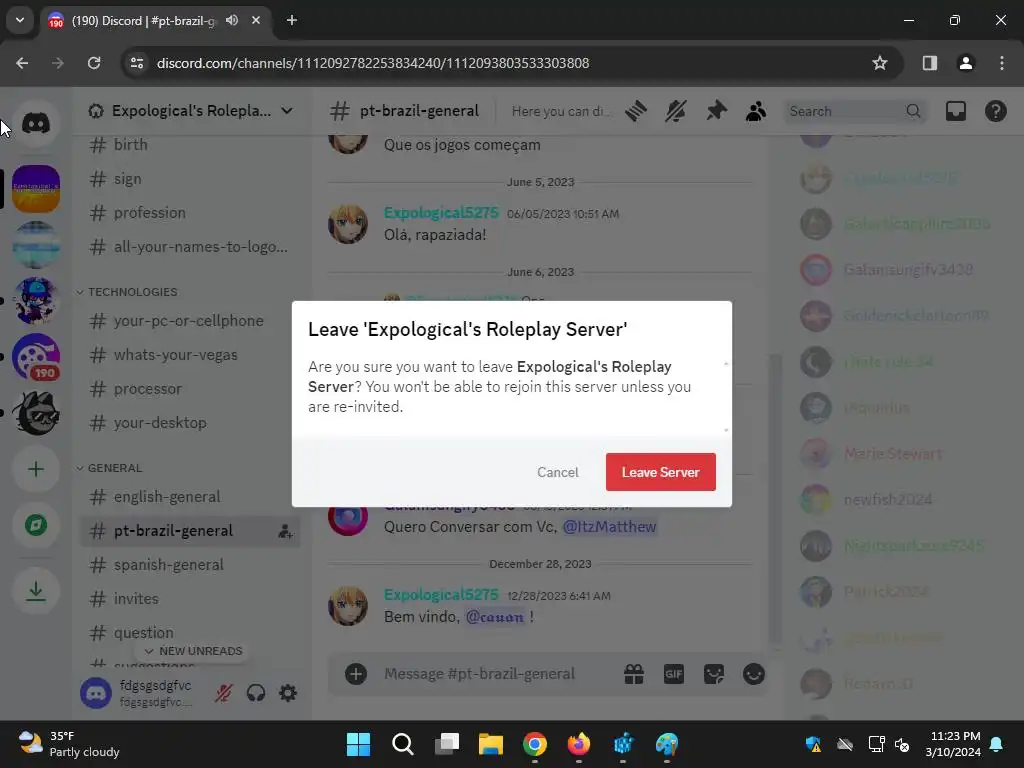This screenshot has height=768, width=1024.
Task: Open the spanish-general channel
Action: point(190,564)
